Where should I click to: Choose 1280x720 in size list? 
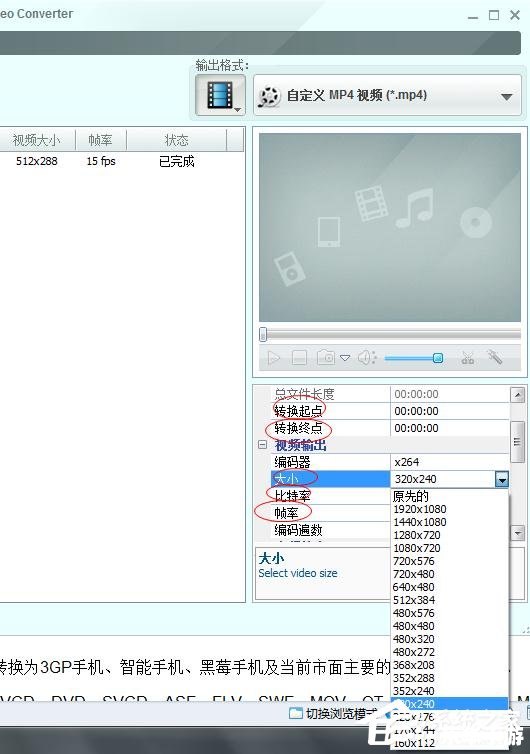[x=450, y=535]
